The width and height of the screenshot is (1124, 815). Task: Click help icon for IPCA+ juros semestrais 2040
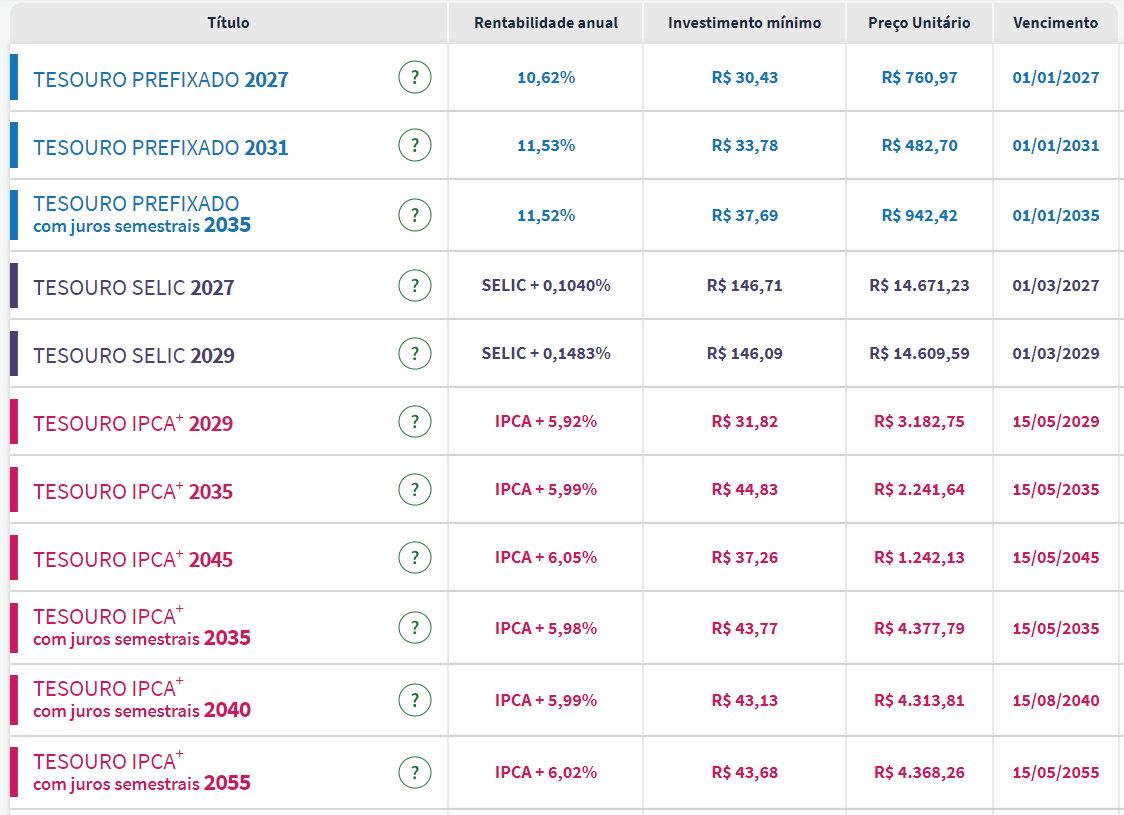click(415, 700)
